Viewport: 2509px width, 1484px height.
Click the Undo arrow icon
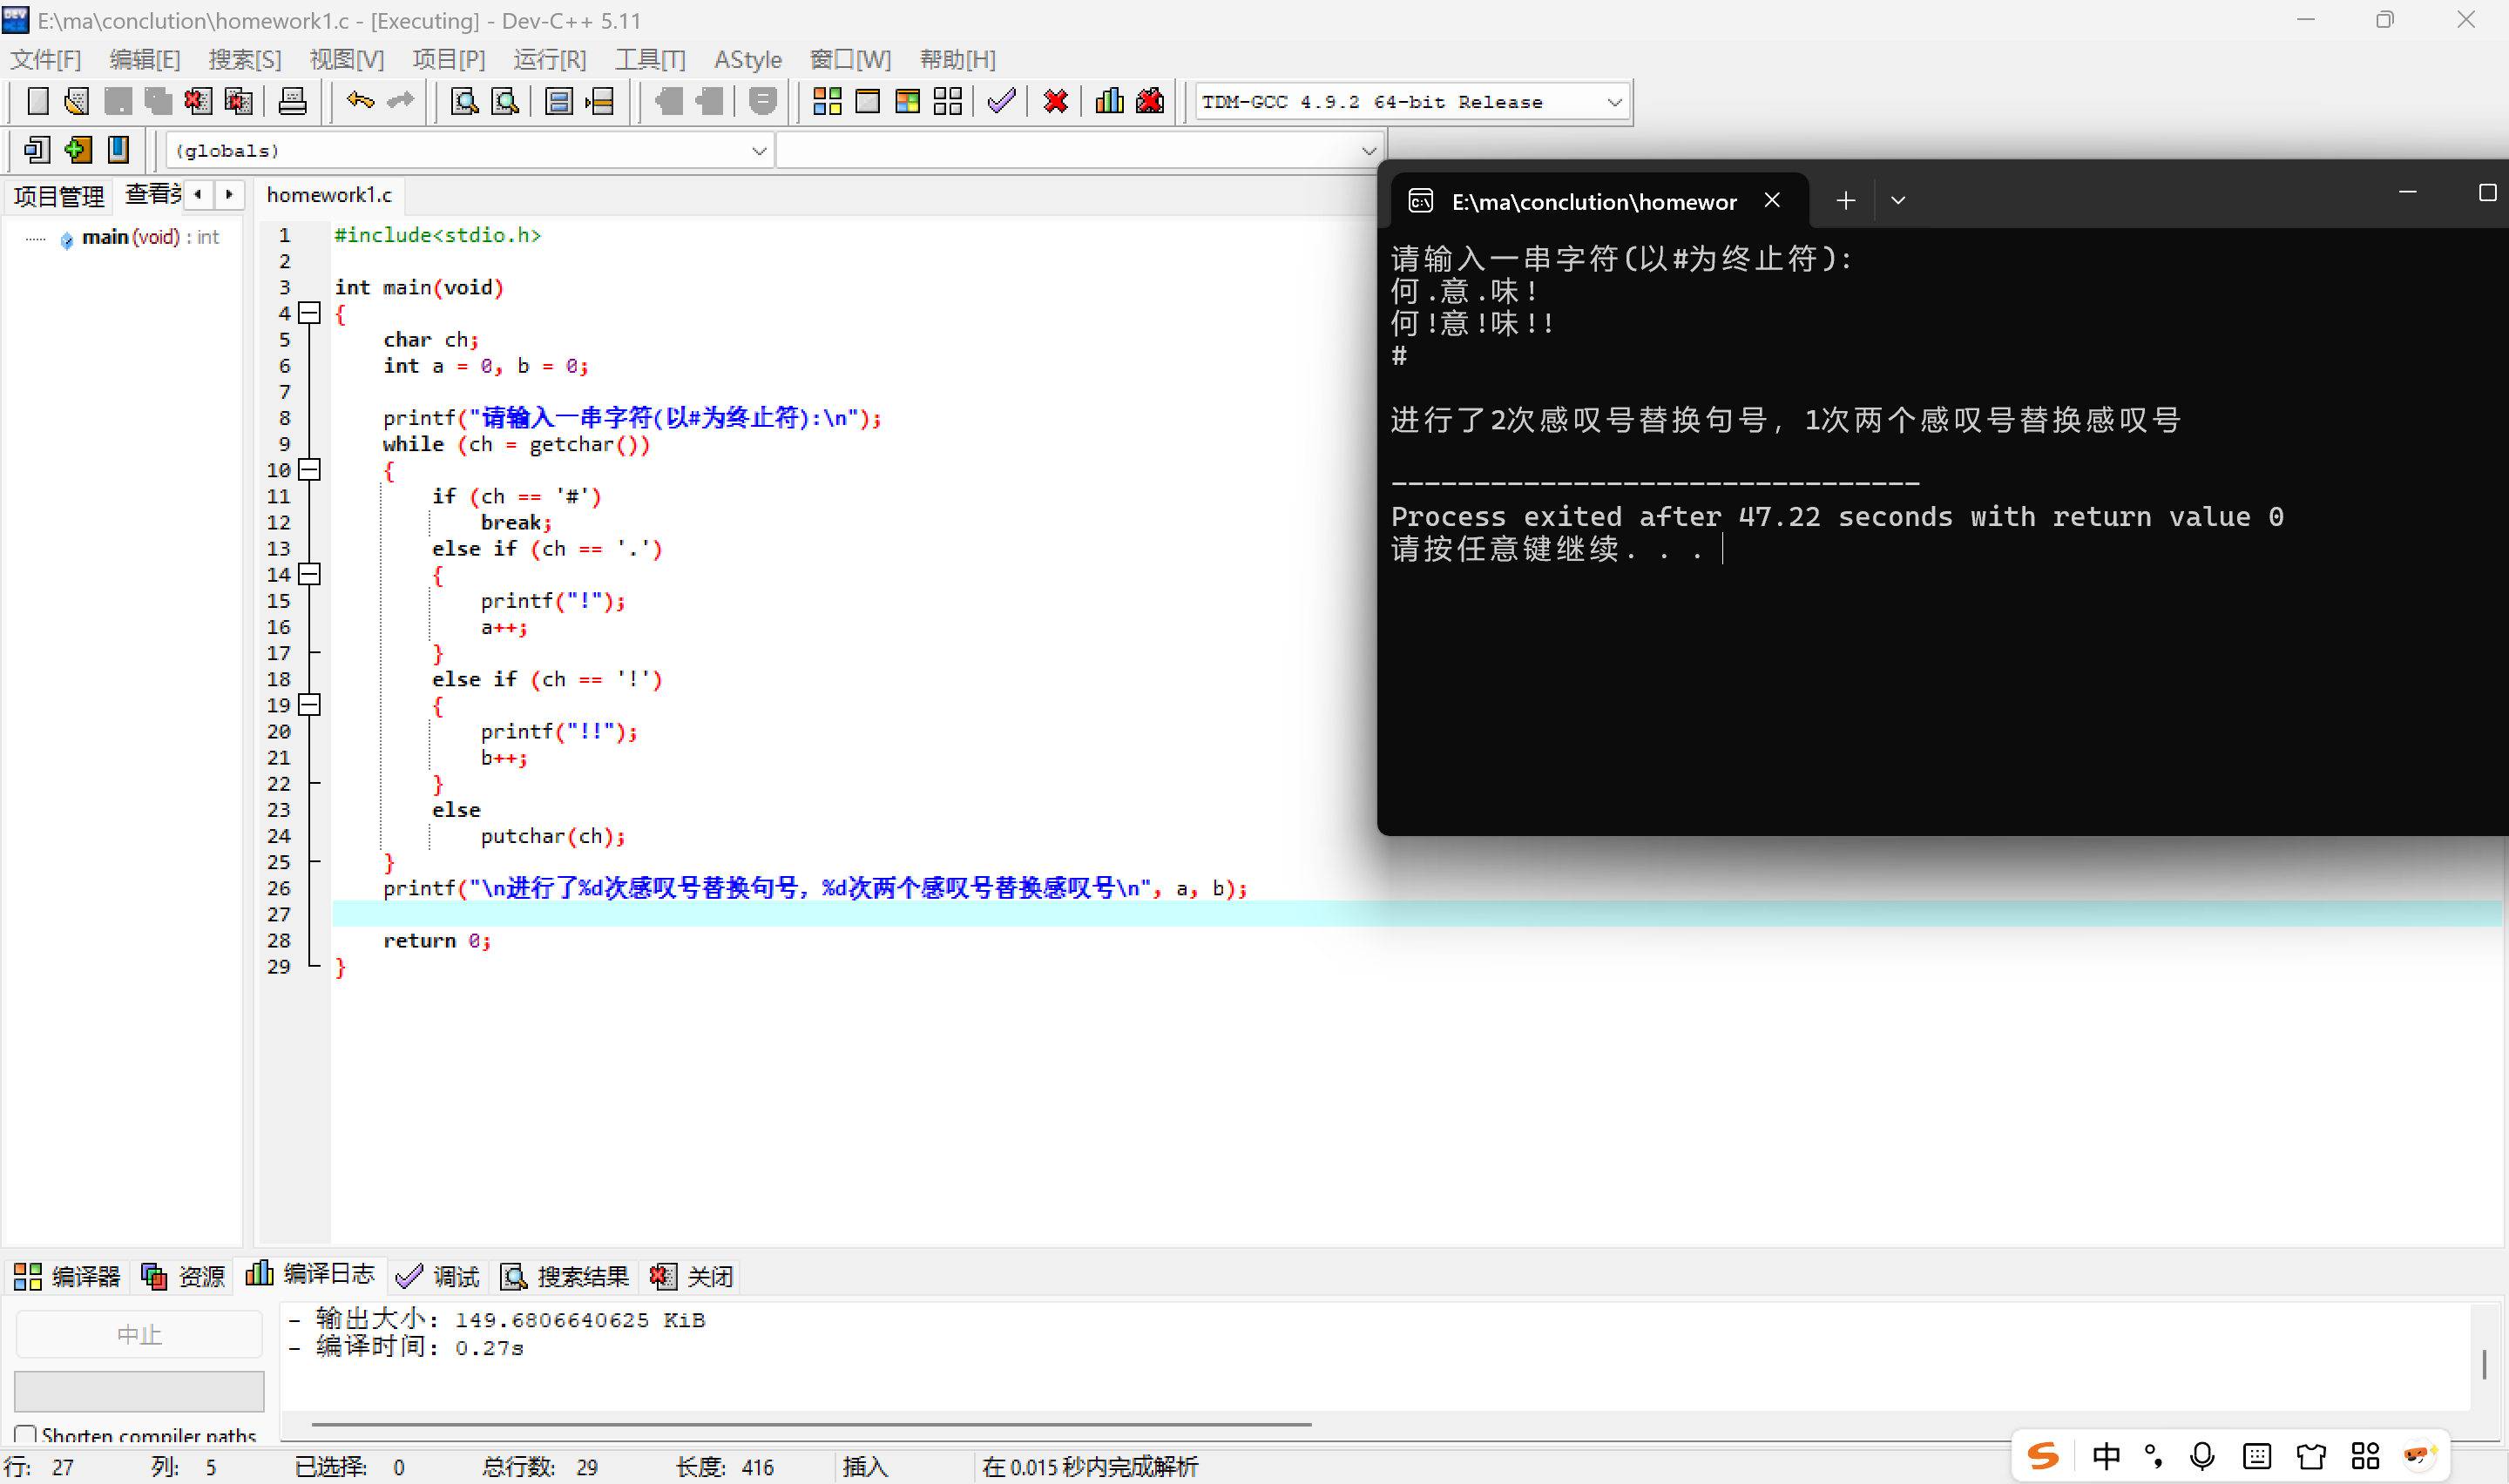tap(360, 101)
